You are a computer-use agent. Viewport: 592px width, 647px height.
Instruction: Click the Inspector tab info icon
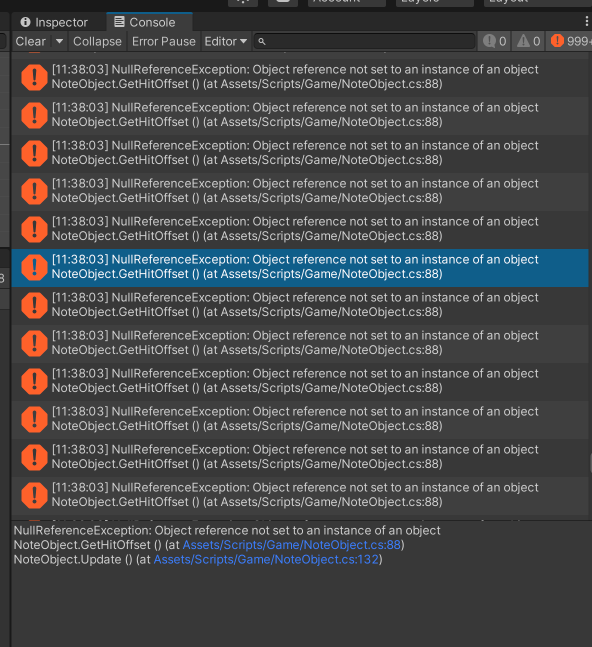(x=26, y=22)
